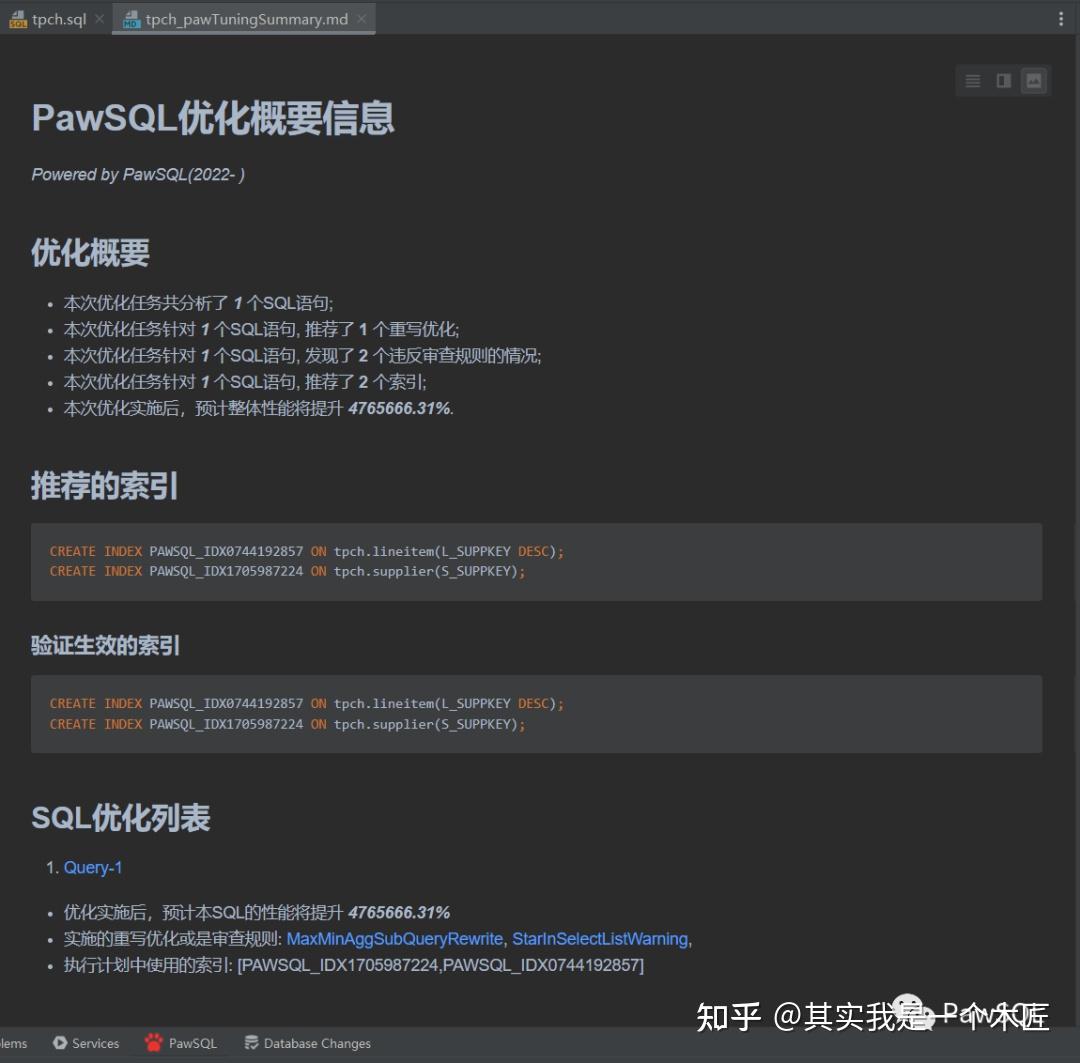This screenshot has width=1080, height=1063.
Task: Toggle the split editor-and-preview layout
Action: coord(1003,80)
